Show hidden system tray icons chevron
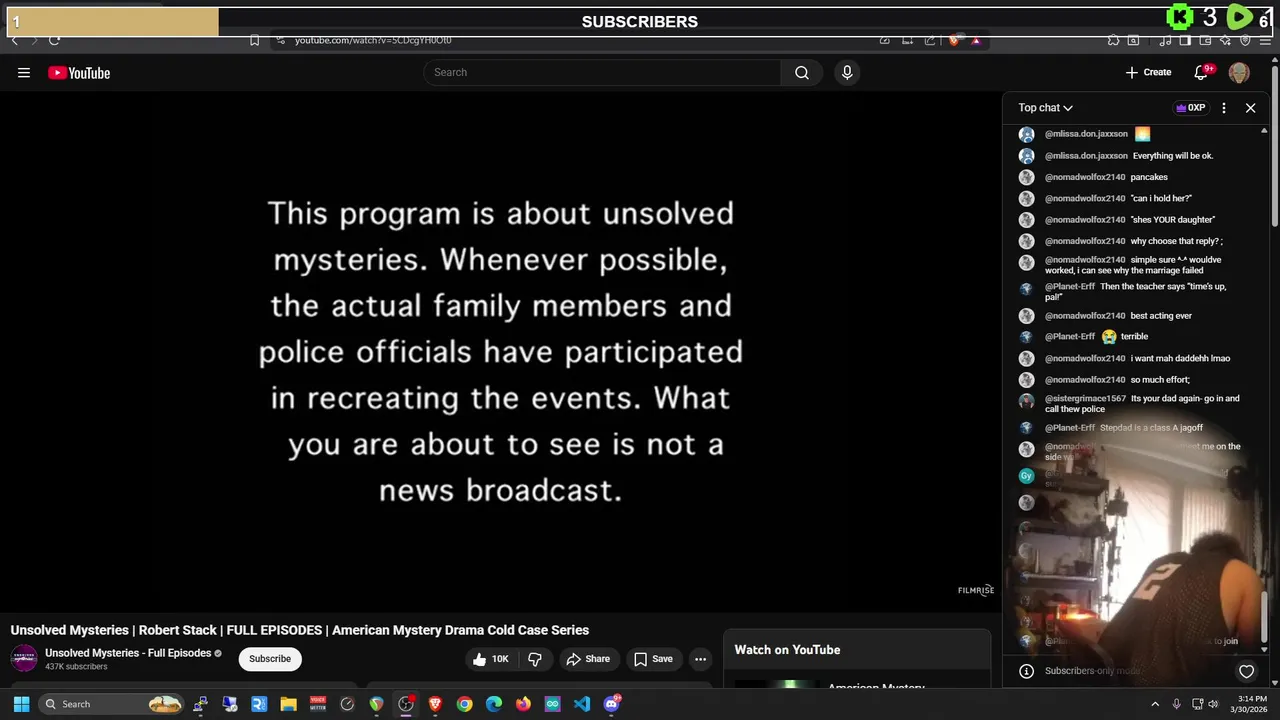The image size is (1280, 720). click(x=1155, y=704)
